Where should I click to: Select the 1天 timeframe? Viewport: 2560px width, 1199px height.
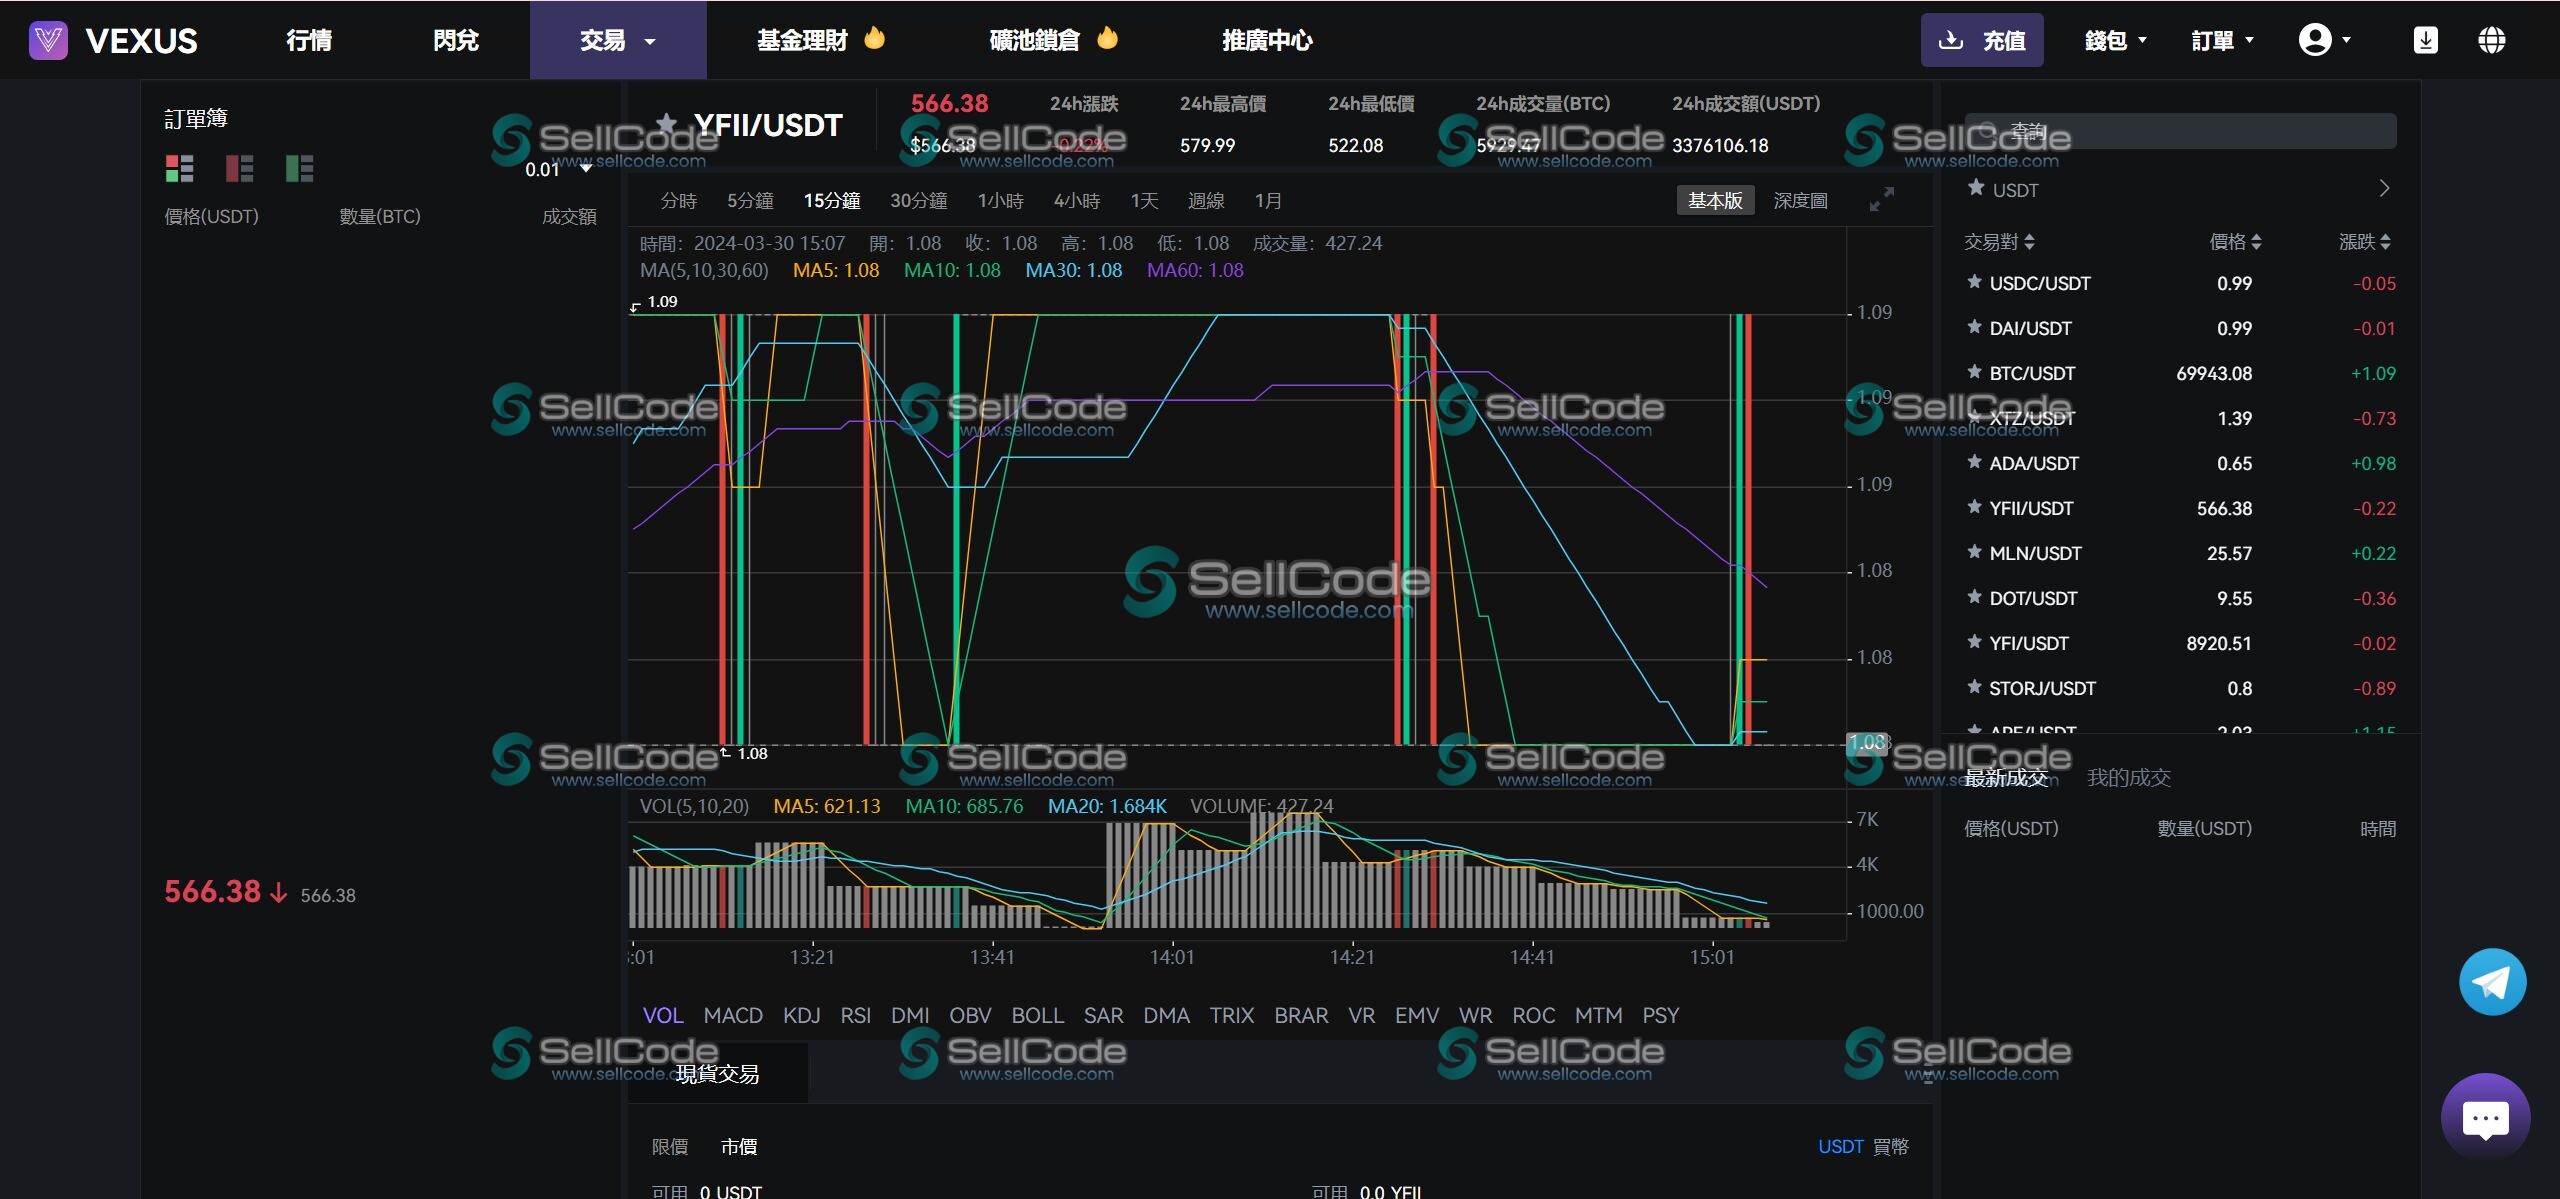click(x=1144, y=201)
